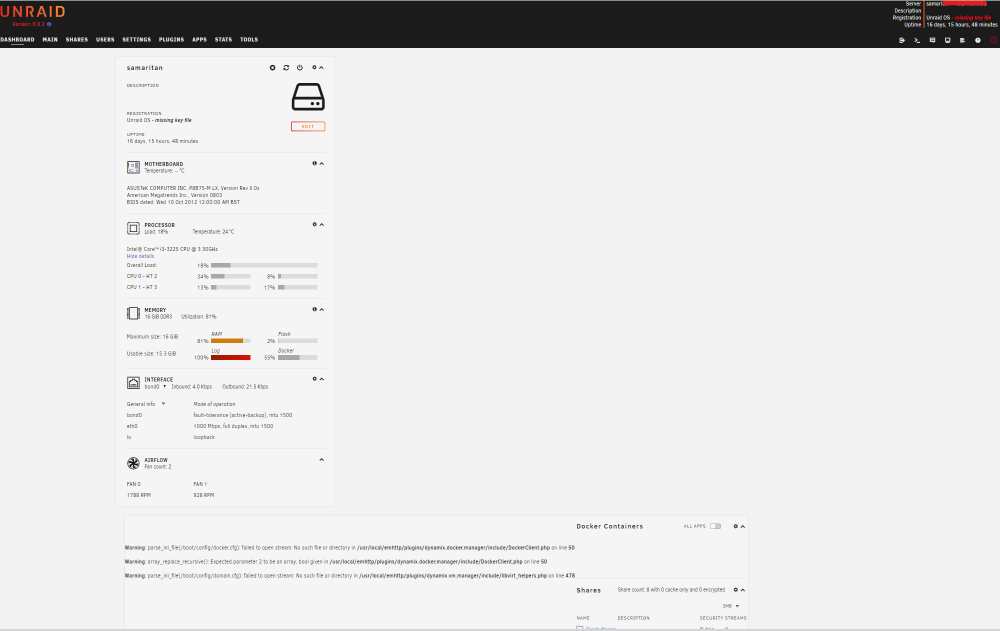The height and width of the screenshot is (631, 1000).
Task: Open the Tools menu tab
Action: (x=249, y=40)
